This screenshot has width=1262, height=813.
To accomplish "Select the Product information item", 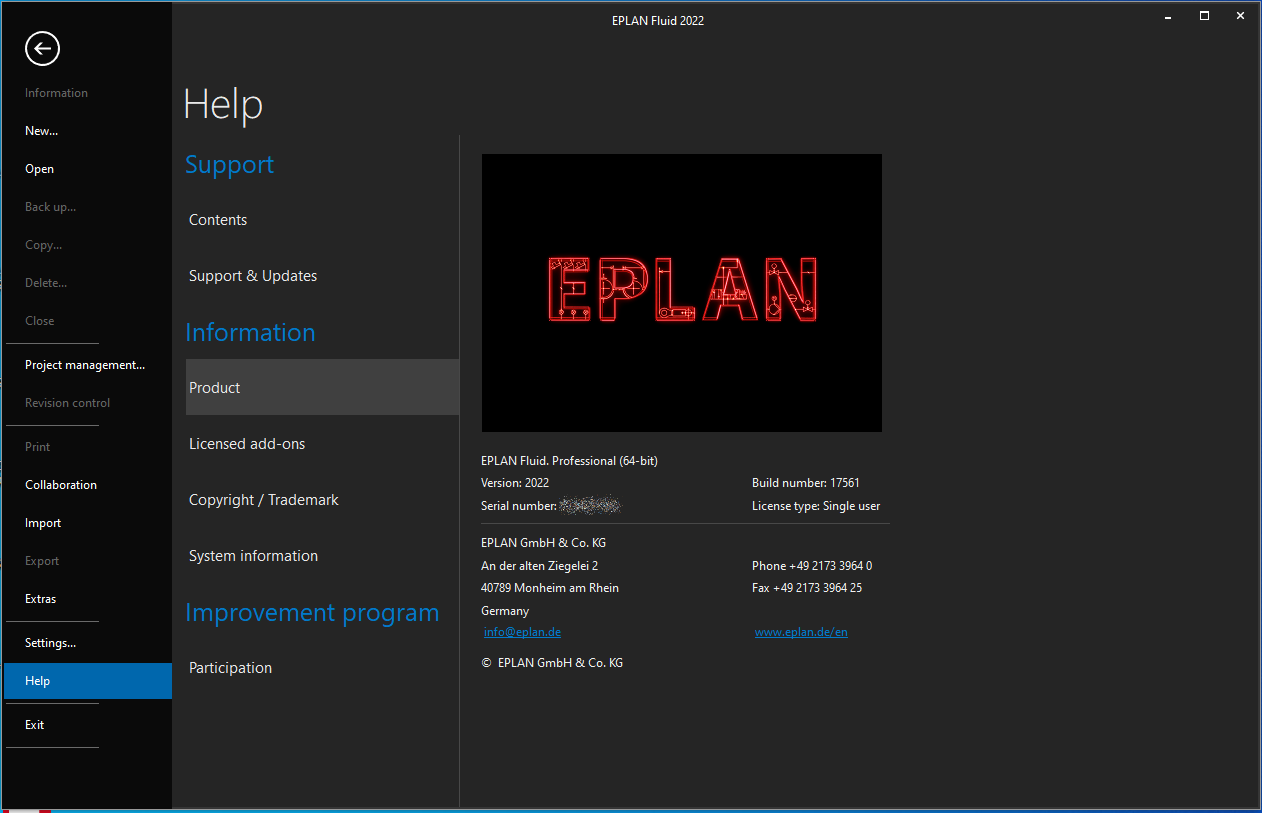I will tap(322, 387).
